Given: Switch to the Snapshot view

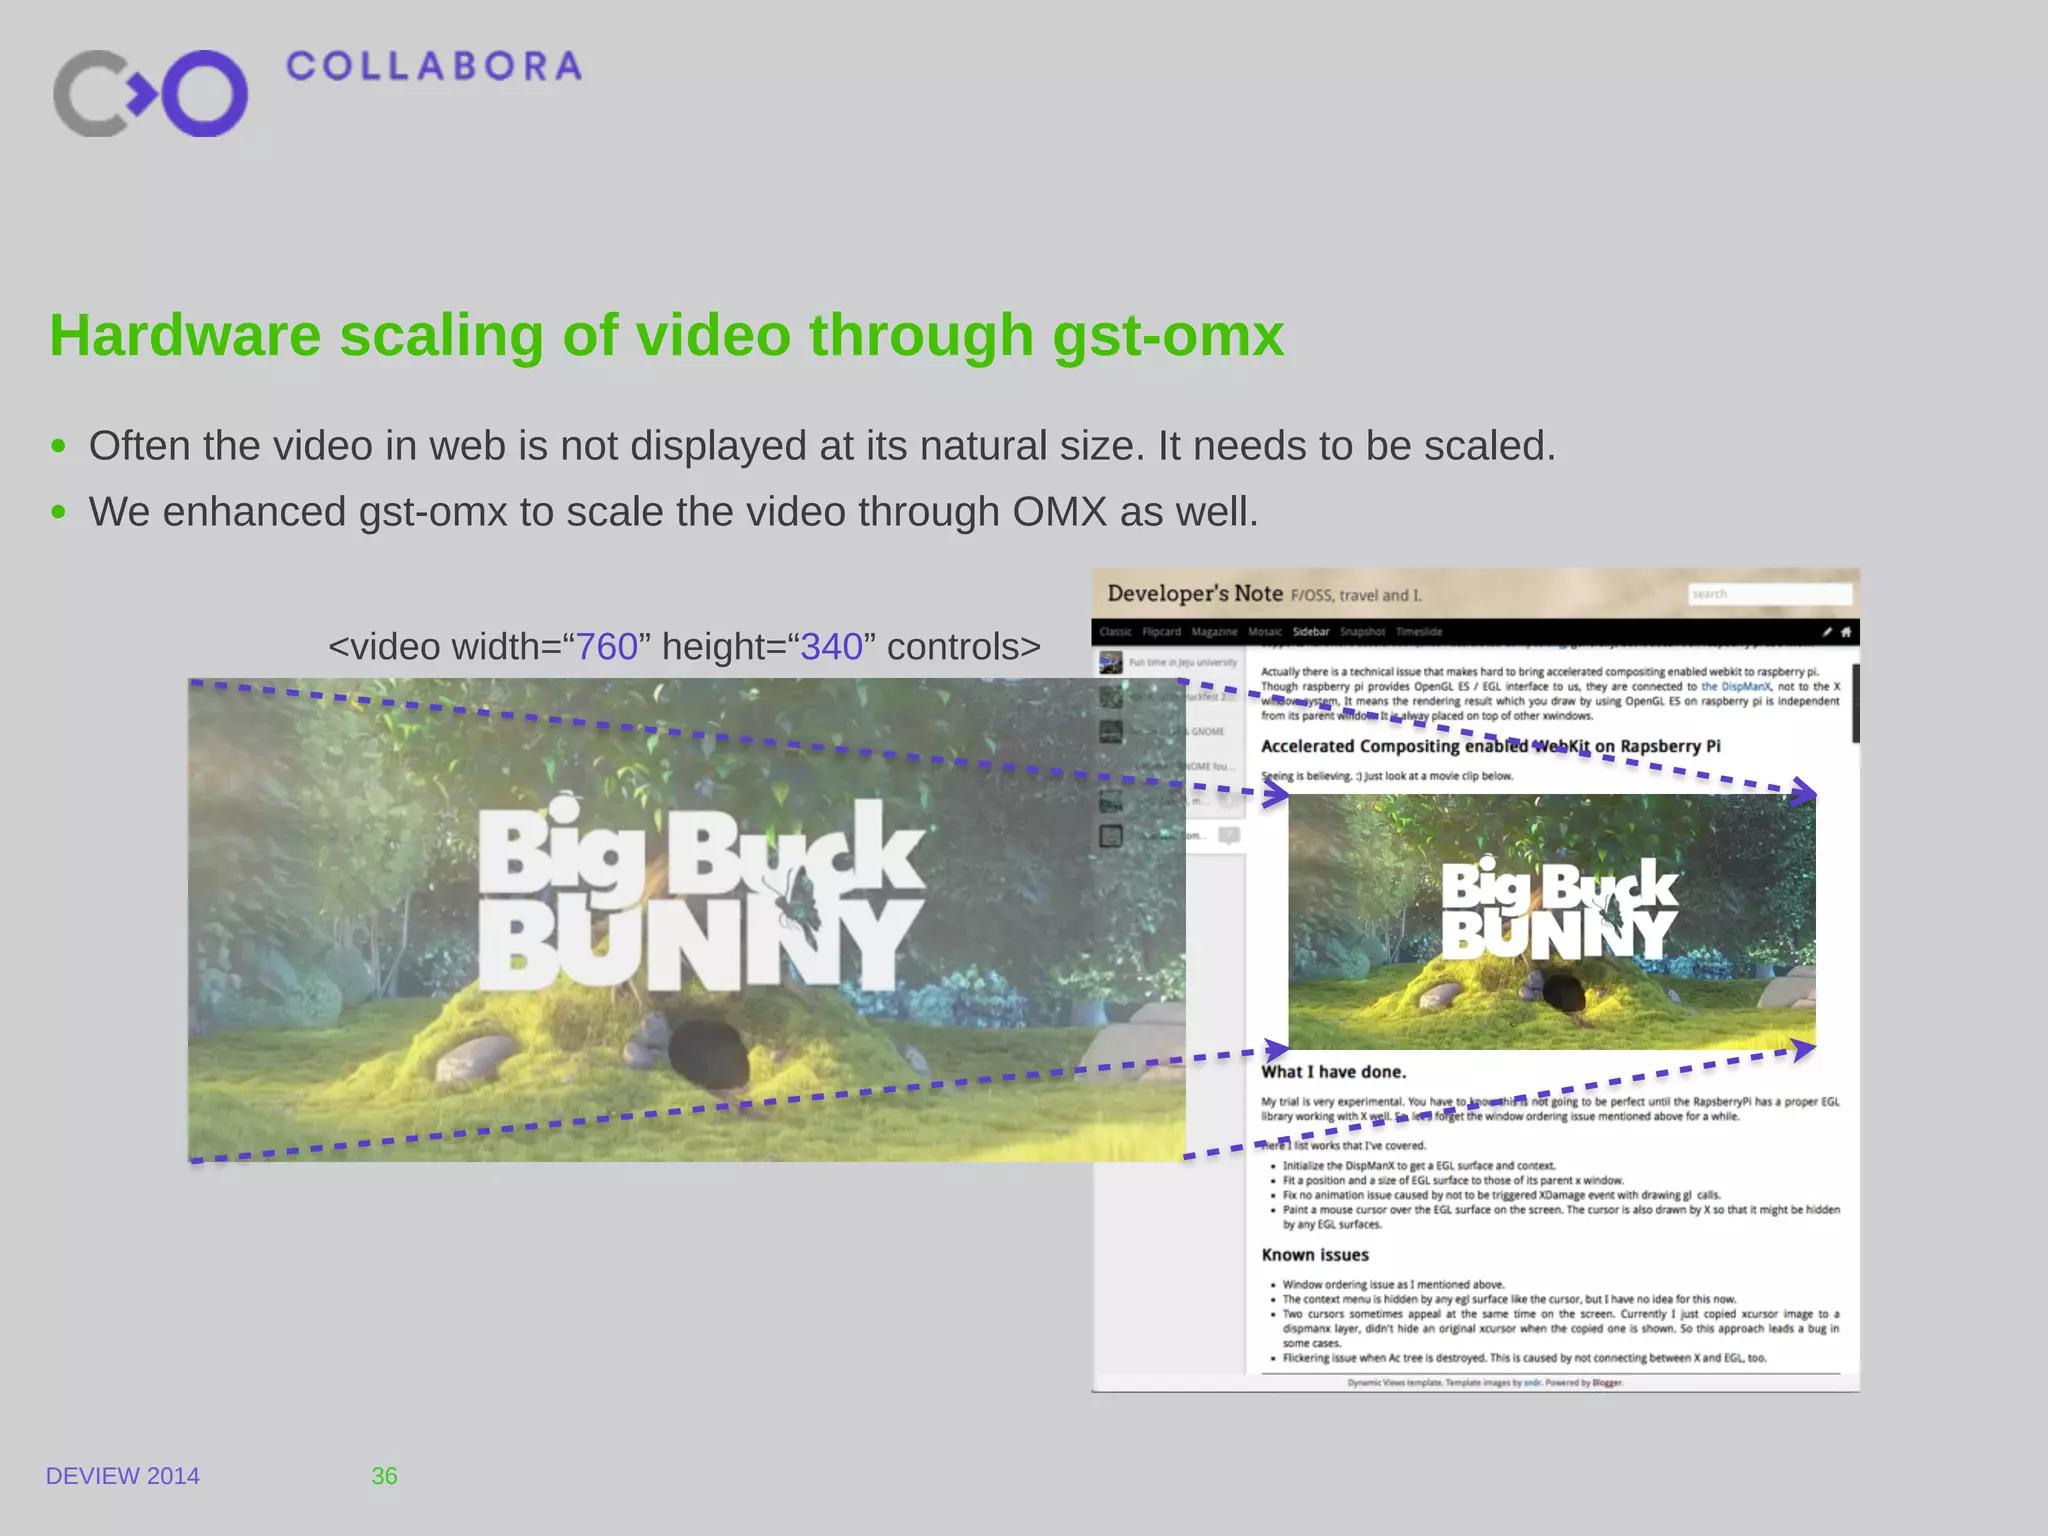Looking at the screenshot, I should point(1362,632).
